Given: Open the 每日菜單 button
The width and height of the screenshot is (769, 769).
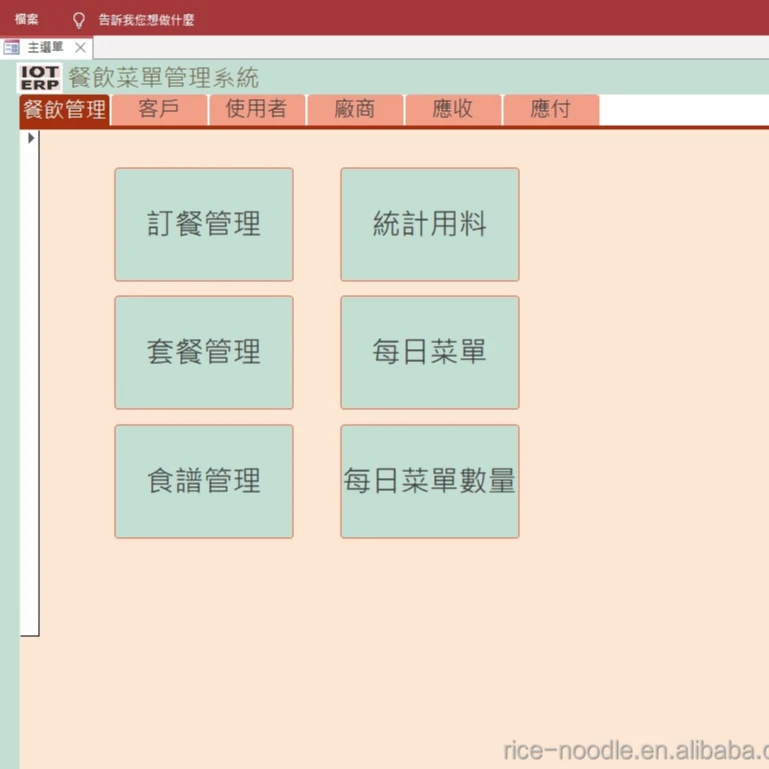Looking at the screenshot, I should 430,353.
